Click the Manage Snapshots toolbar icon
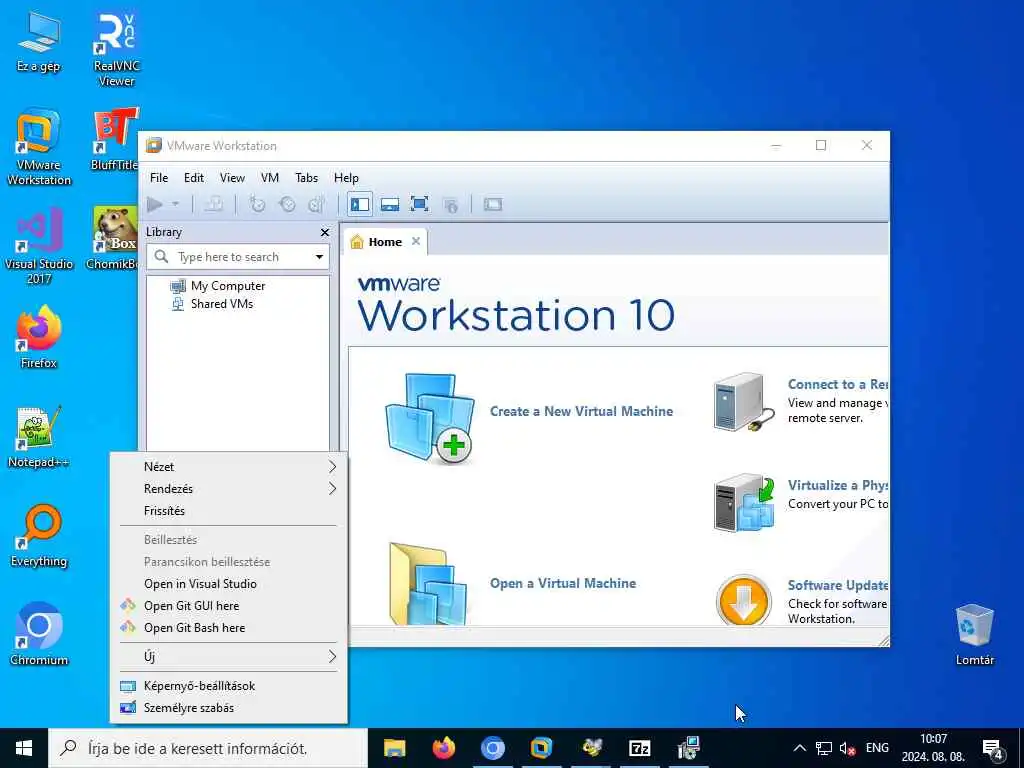Image resolution: width=1024 pixels, height=768 pixels. 317,204
